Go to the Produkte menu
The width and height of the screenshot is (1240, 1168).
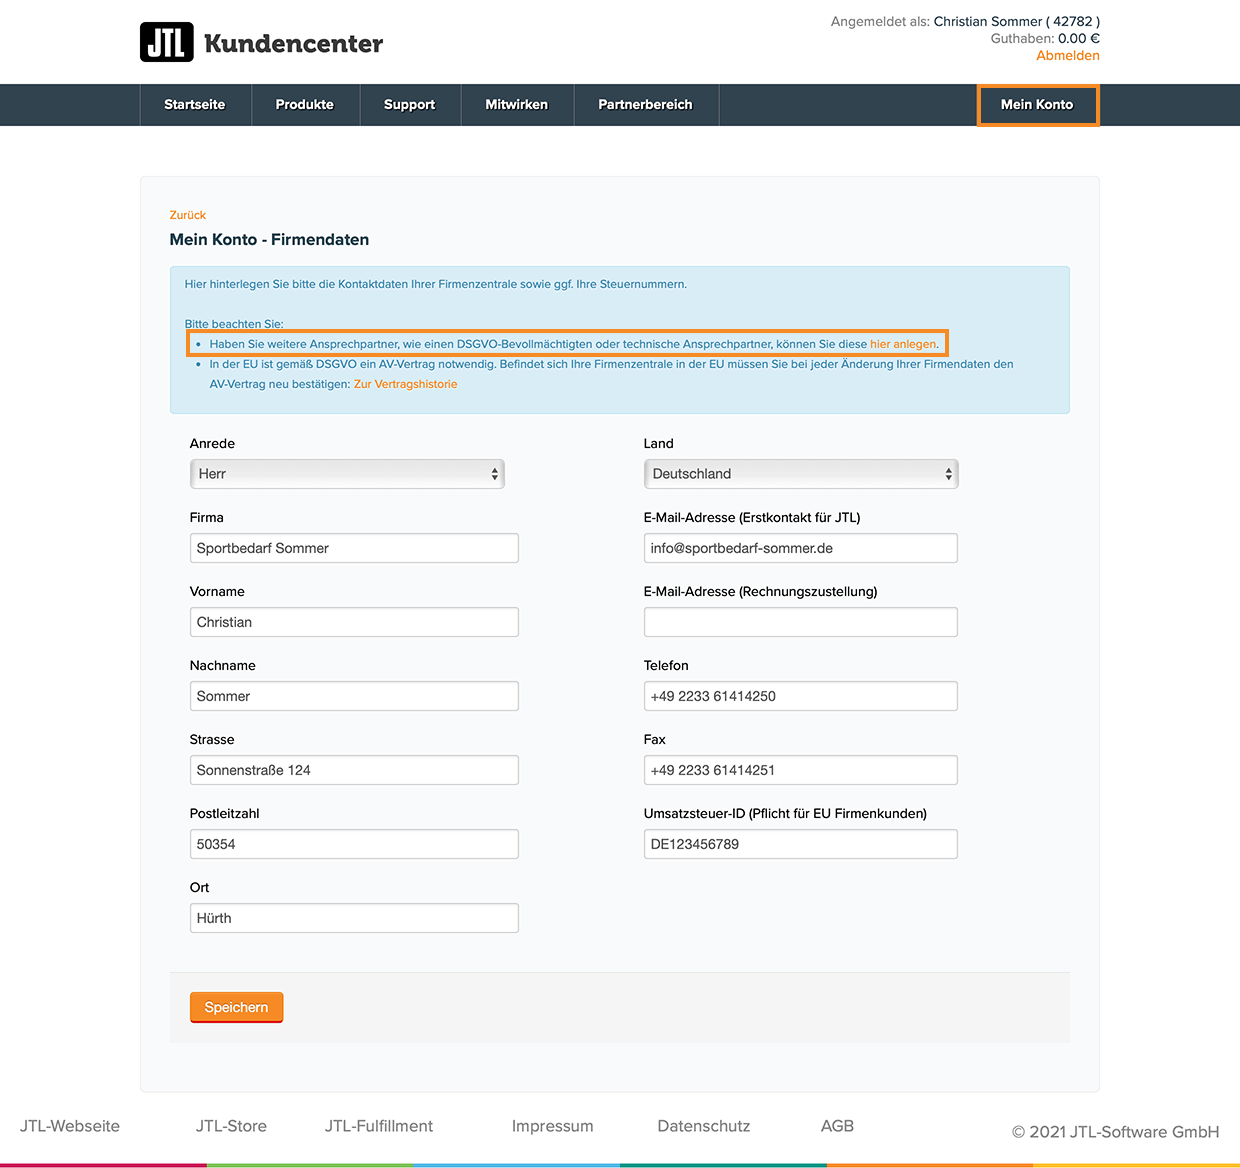[x=304, y=105]
